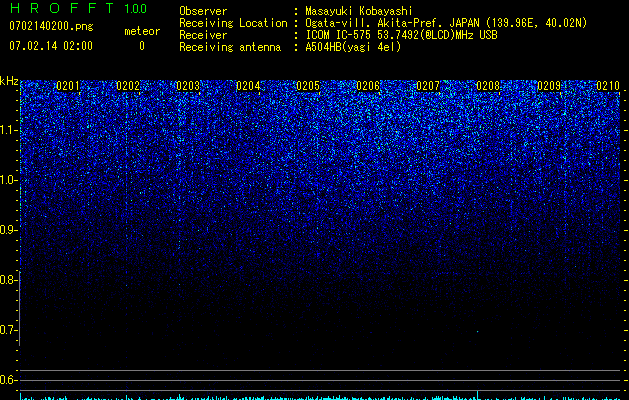
Task: Click the 1.0.0 version number
Action: (x=135, y=9)
